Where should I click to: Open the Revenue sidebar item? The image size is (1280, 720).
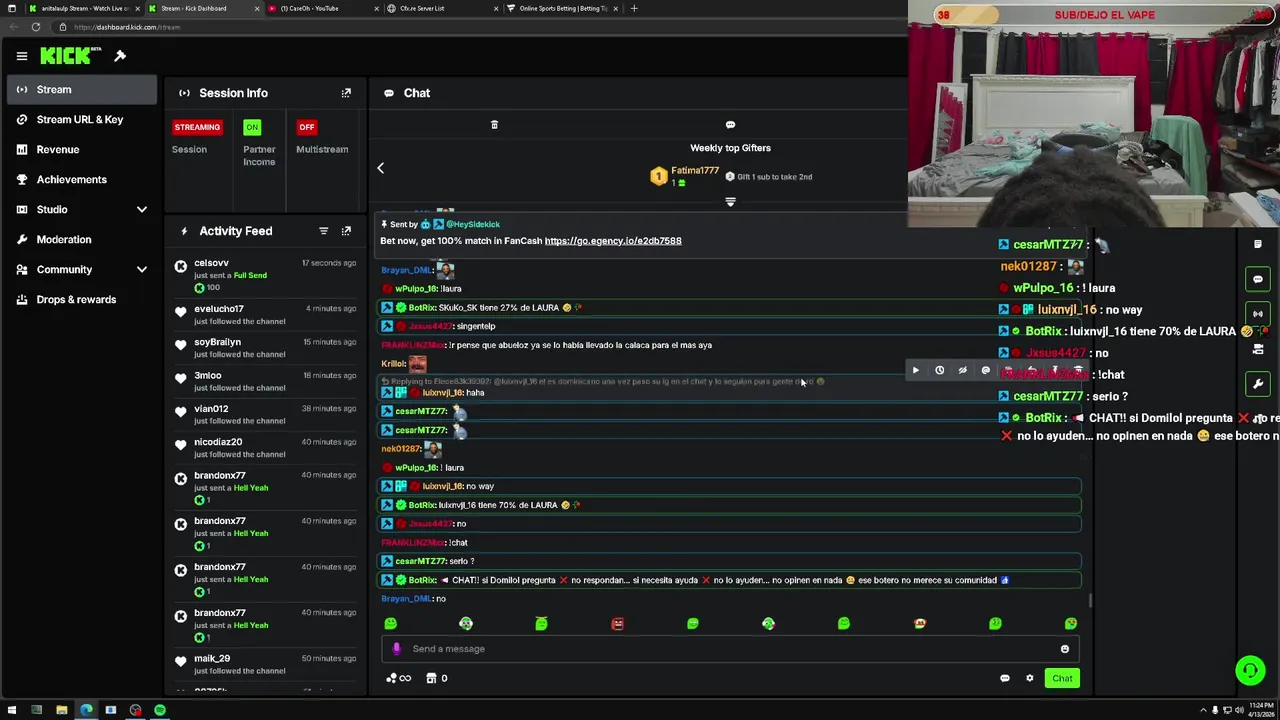82,150
